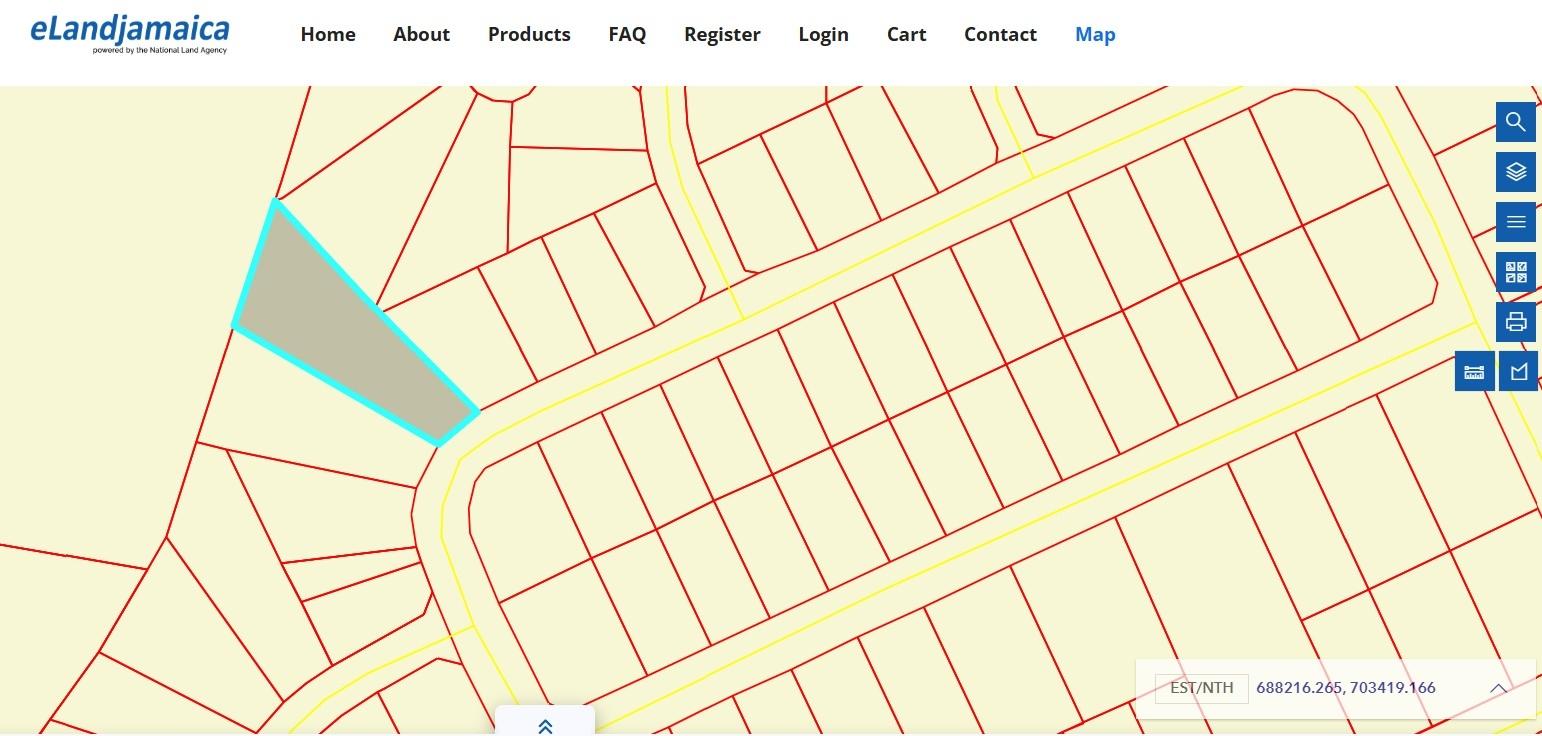Open the map search tool
The width and height of the screenshot is (1542, 736).
click(1515, 122)
